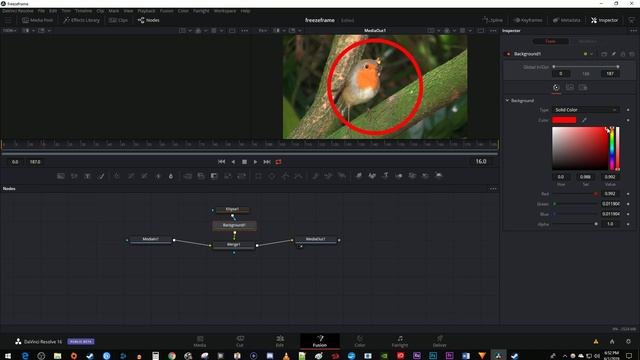Select the Text+ tool in toolbar
640x360 pixels.
(87, 176)
